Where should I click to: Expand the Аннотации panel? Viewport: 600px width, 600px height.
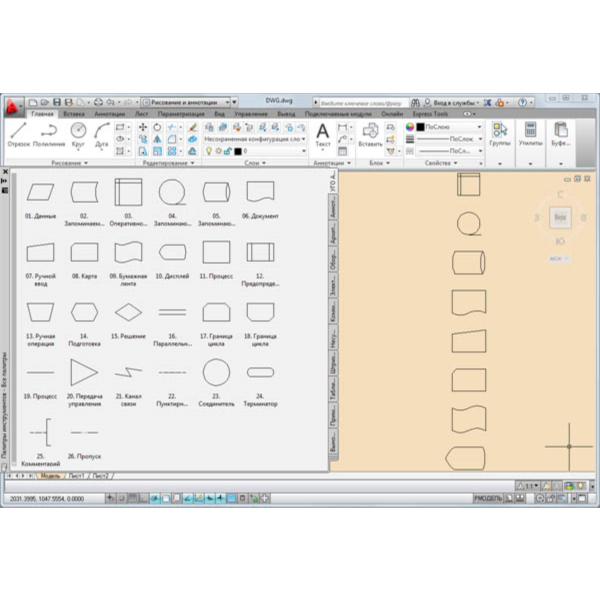click(x=332, y=163)
